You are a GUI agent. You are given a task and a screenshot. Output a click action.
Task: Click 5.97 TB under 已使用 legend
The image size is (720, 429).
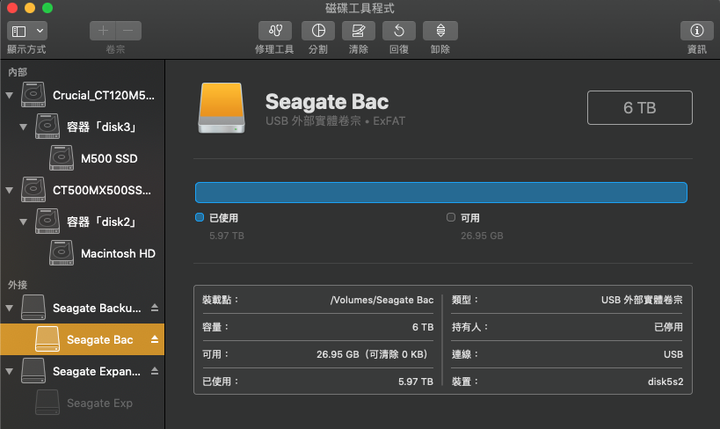(227, 236)
